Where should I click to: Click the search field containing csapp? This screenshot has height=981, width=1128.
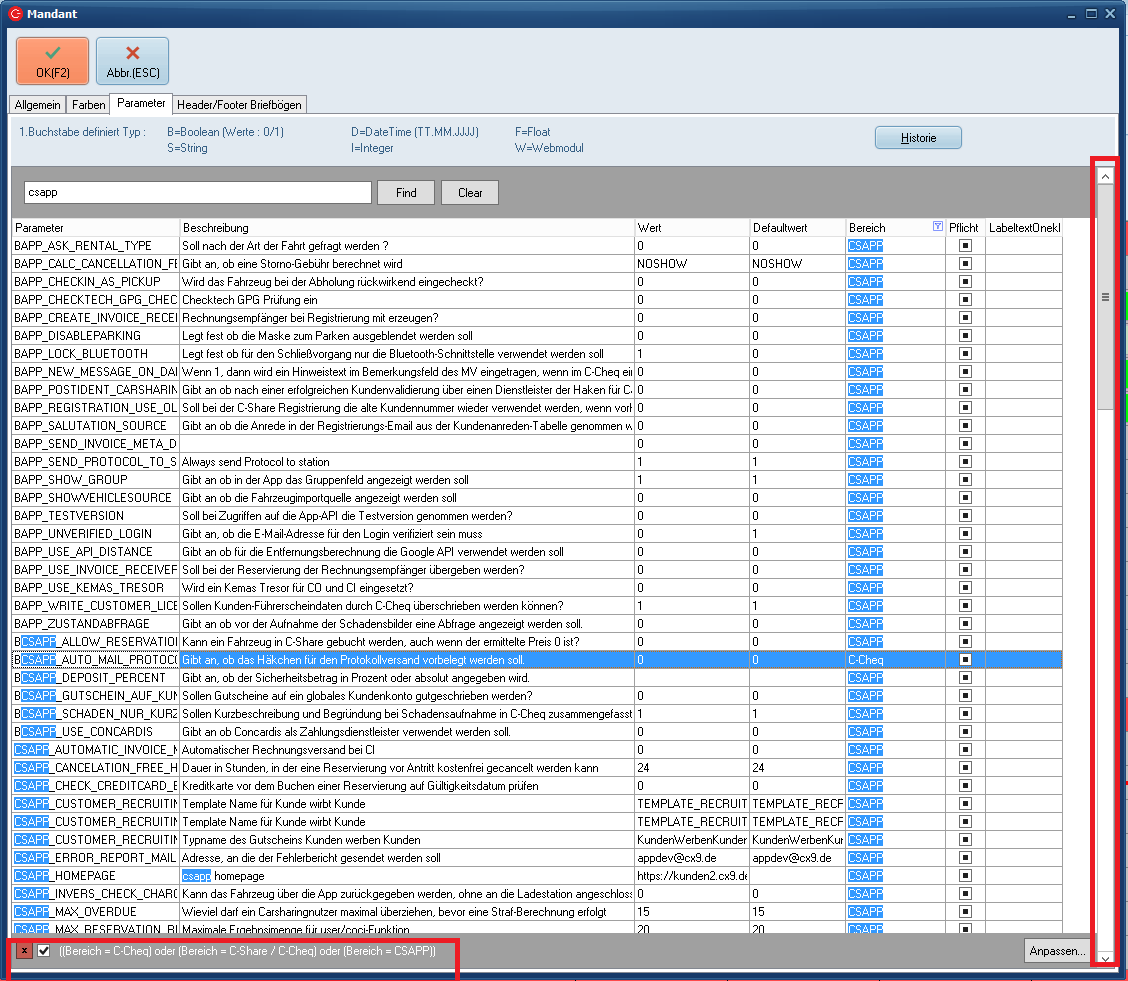click(197, 193)
